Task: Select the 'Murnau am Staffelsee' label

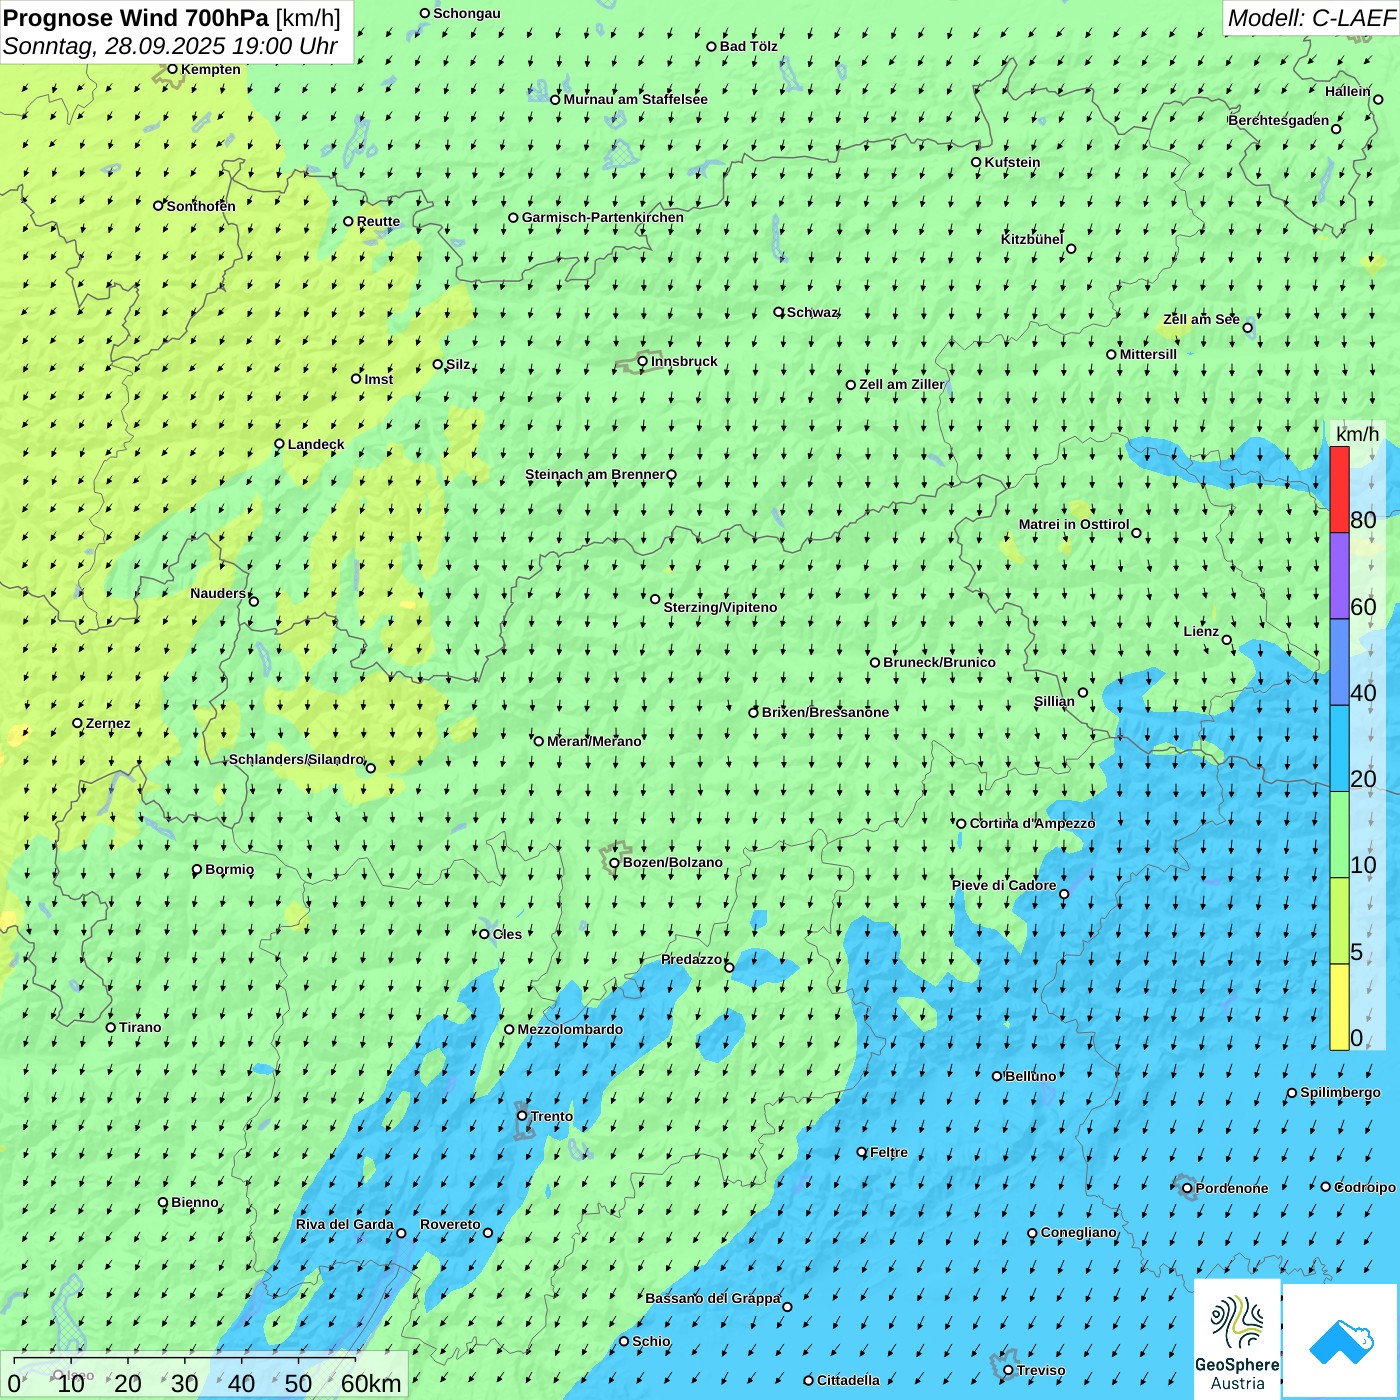Action: click(x=635, y=99)
